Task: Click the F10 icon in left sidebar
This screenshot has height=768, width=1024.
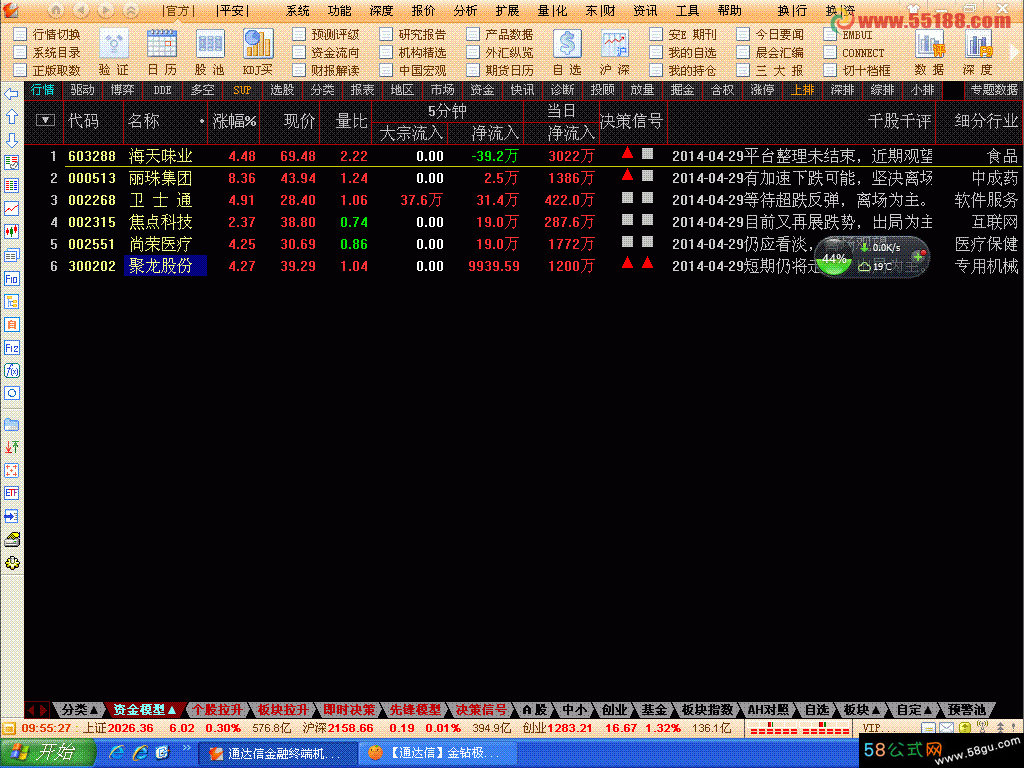Action: 12,279
